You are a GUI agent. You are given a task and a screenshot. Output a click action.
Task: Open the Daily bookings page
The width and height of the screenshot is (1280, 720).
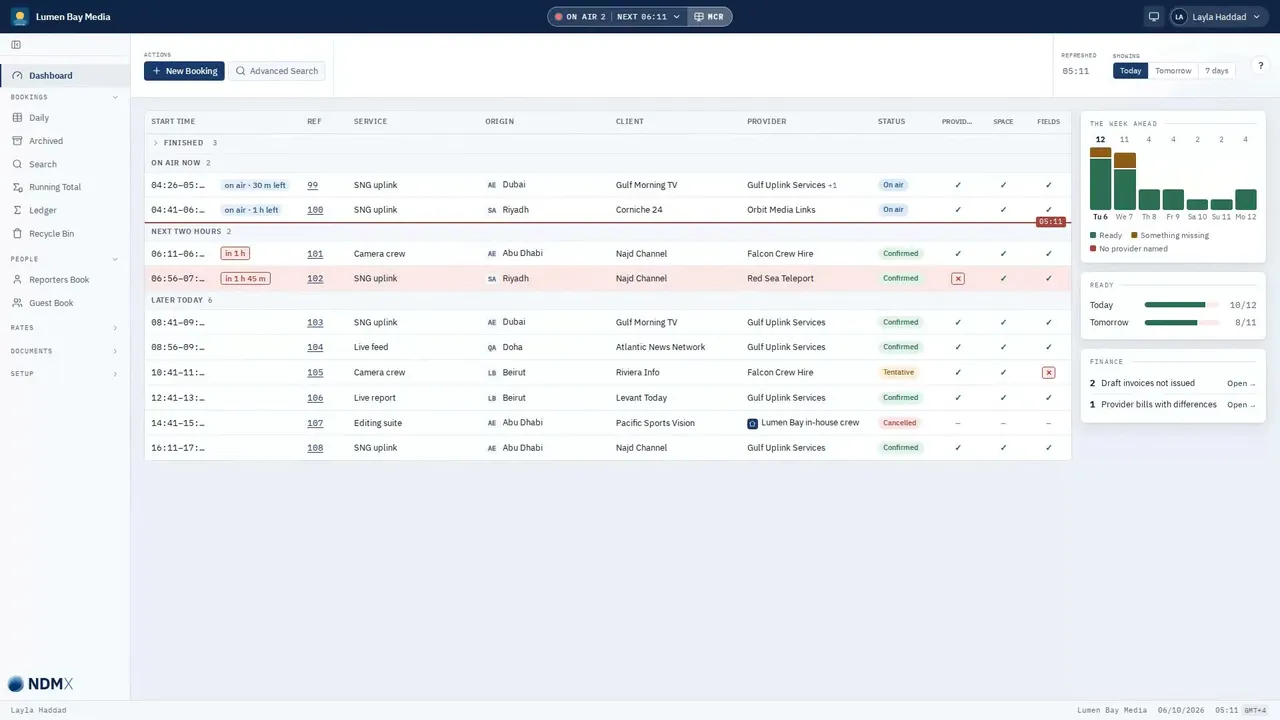pyautogui.click(x=65, y=118)
